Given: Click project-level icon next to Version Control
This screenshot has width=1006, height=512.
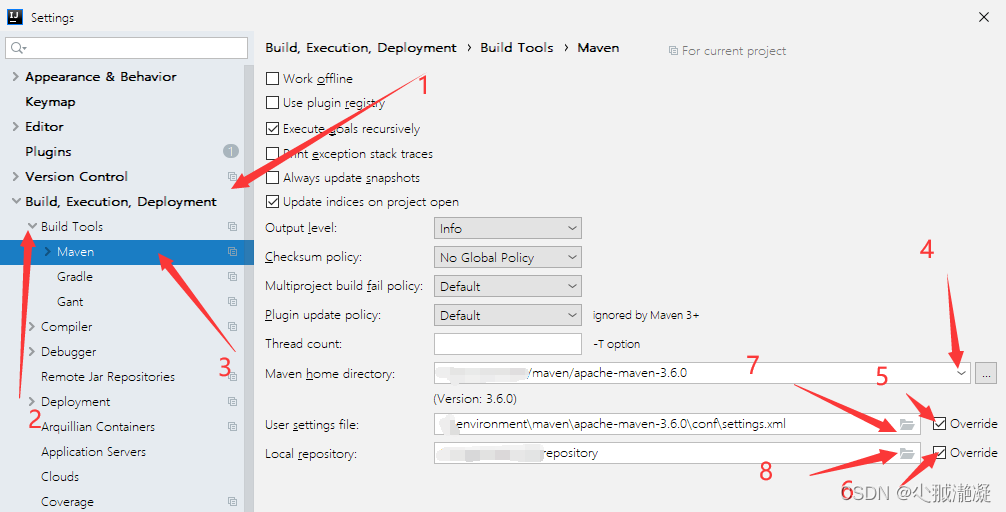Looking at the screenshot, I should click(232, 176).
